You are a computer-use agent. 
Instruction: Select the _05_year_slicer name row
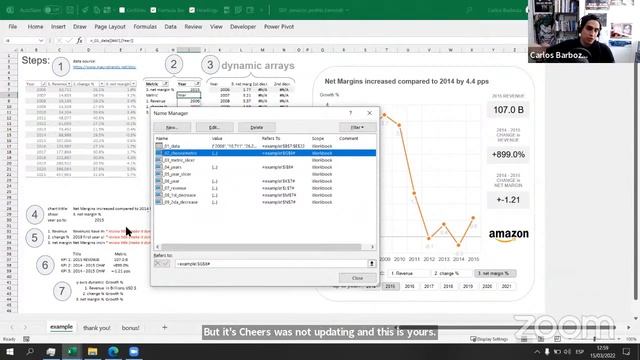tap(265, 174)
